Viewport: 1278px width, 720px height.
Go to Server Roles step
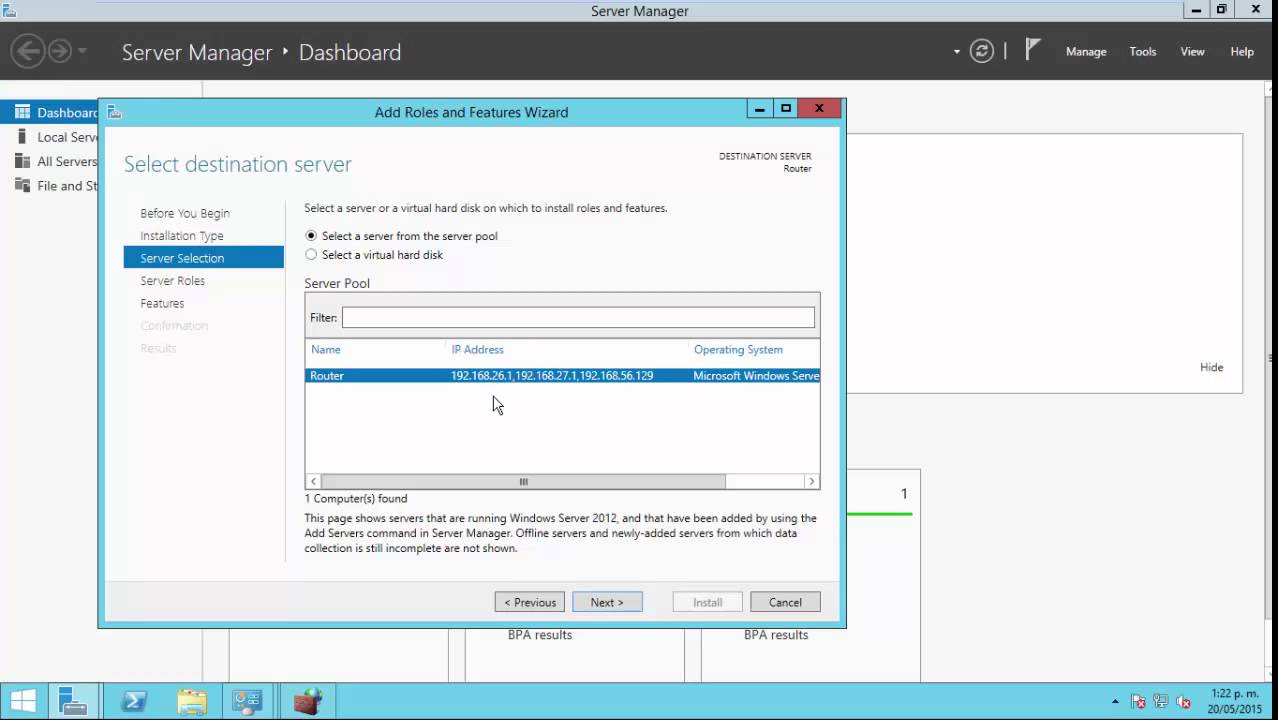[x=172, y=281]
